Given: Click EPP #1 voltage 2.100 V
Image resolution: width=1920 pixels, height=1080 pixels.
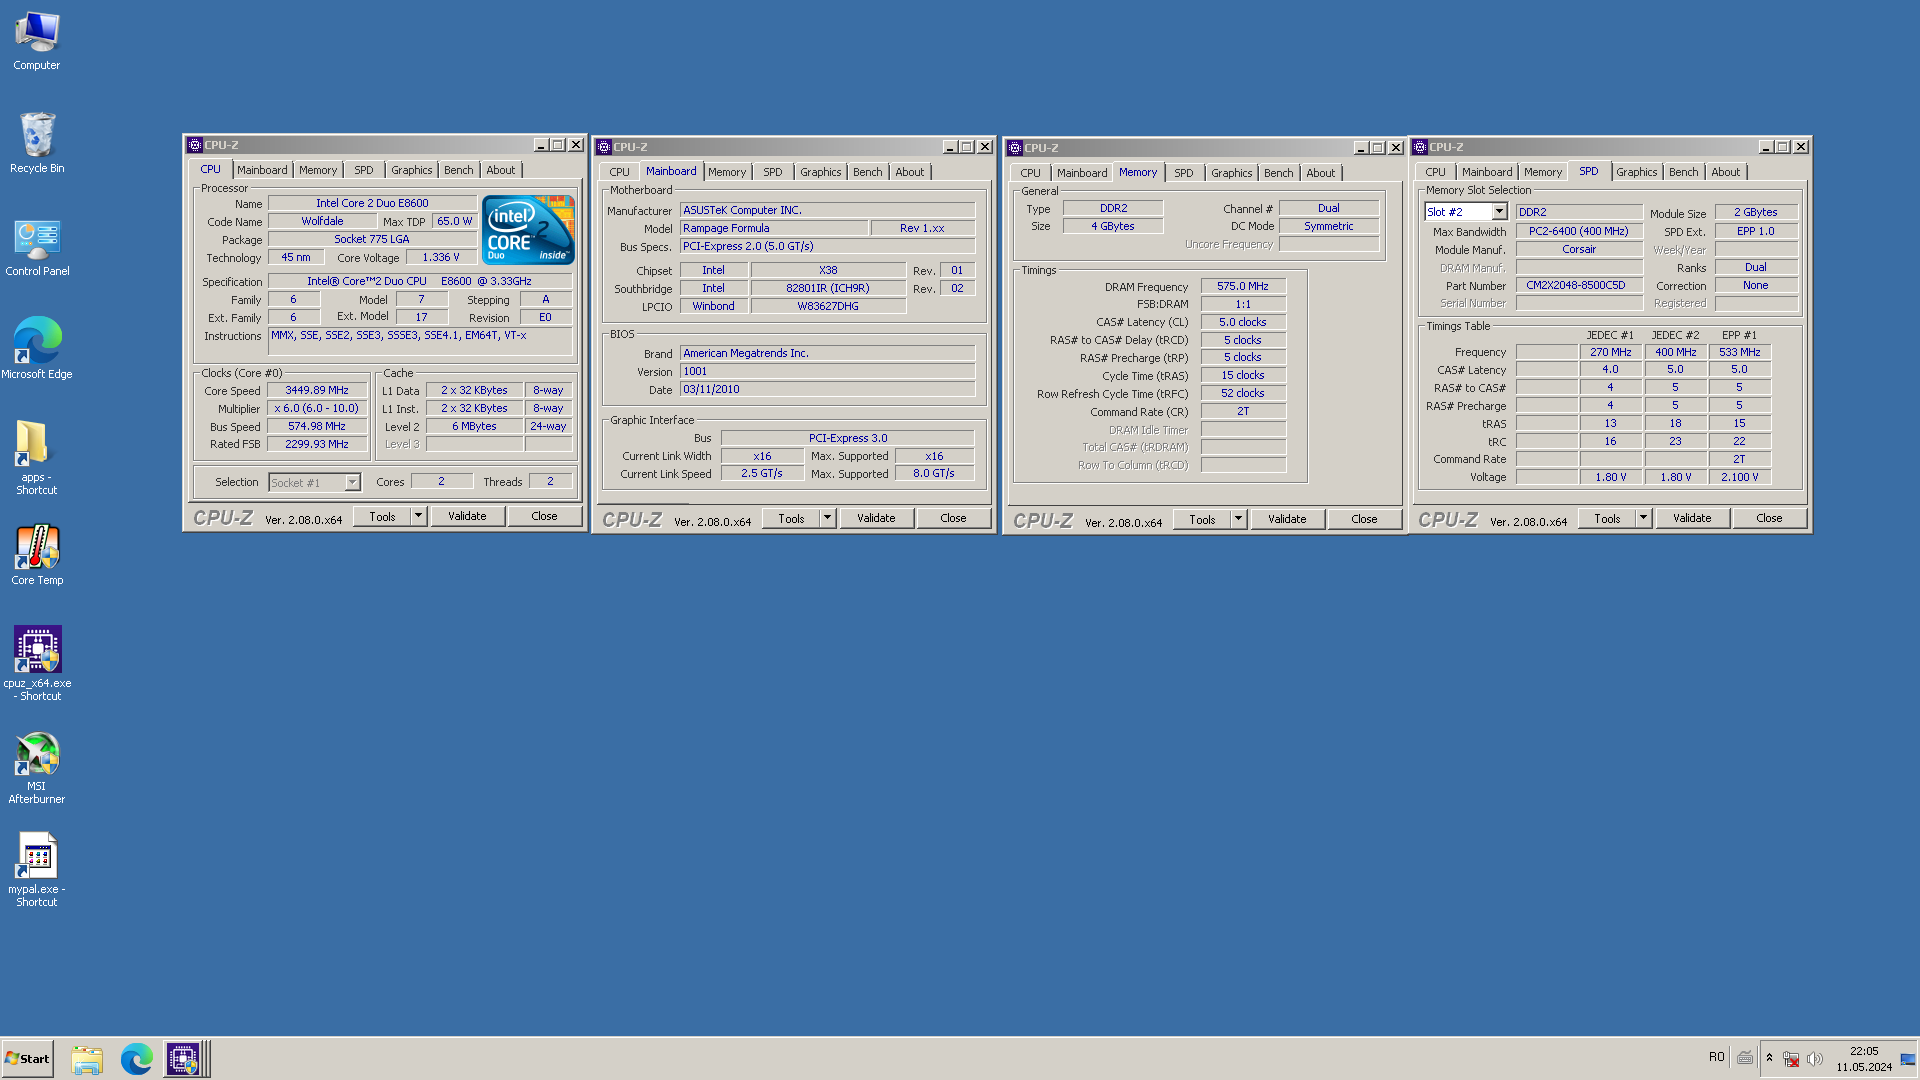Looking at the screenshot, I should point(1740,478).
